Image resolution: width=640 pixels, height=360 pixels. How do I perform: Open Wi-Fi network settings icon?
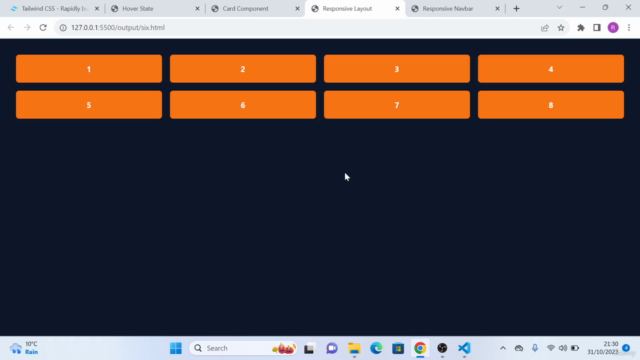point(551,348)
